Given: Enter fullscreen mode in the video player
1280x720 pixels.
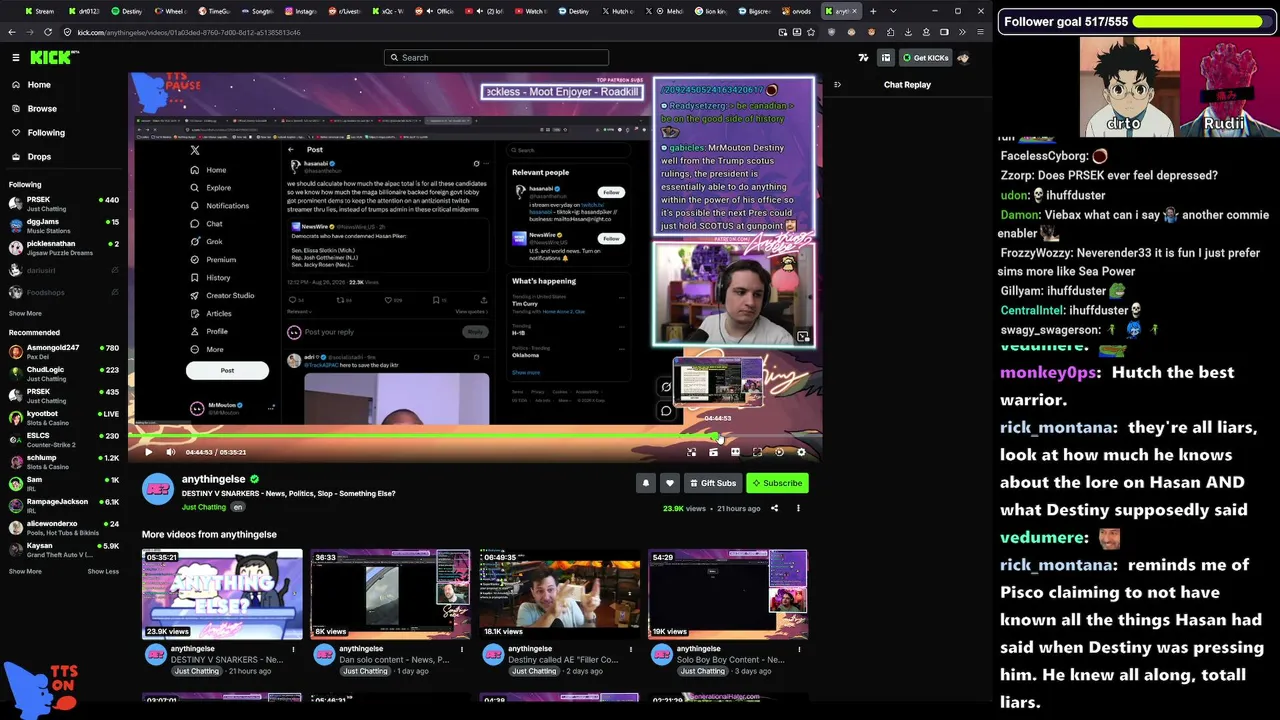Looking at the screenshot, I should coord(757,452).
